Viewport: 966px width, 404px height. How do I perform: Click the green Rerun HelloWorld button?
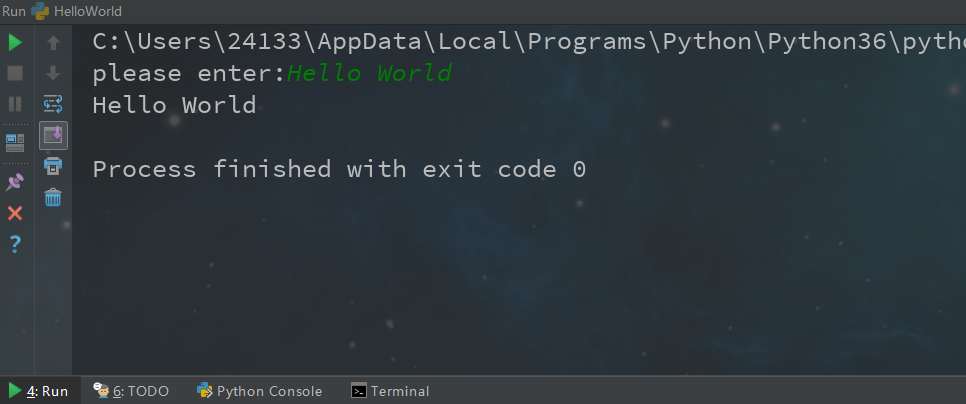(15, 43)
